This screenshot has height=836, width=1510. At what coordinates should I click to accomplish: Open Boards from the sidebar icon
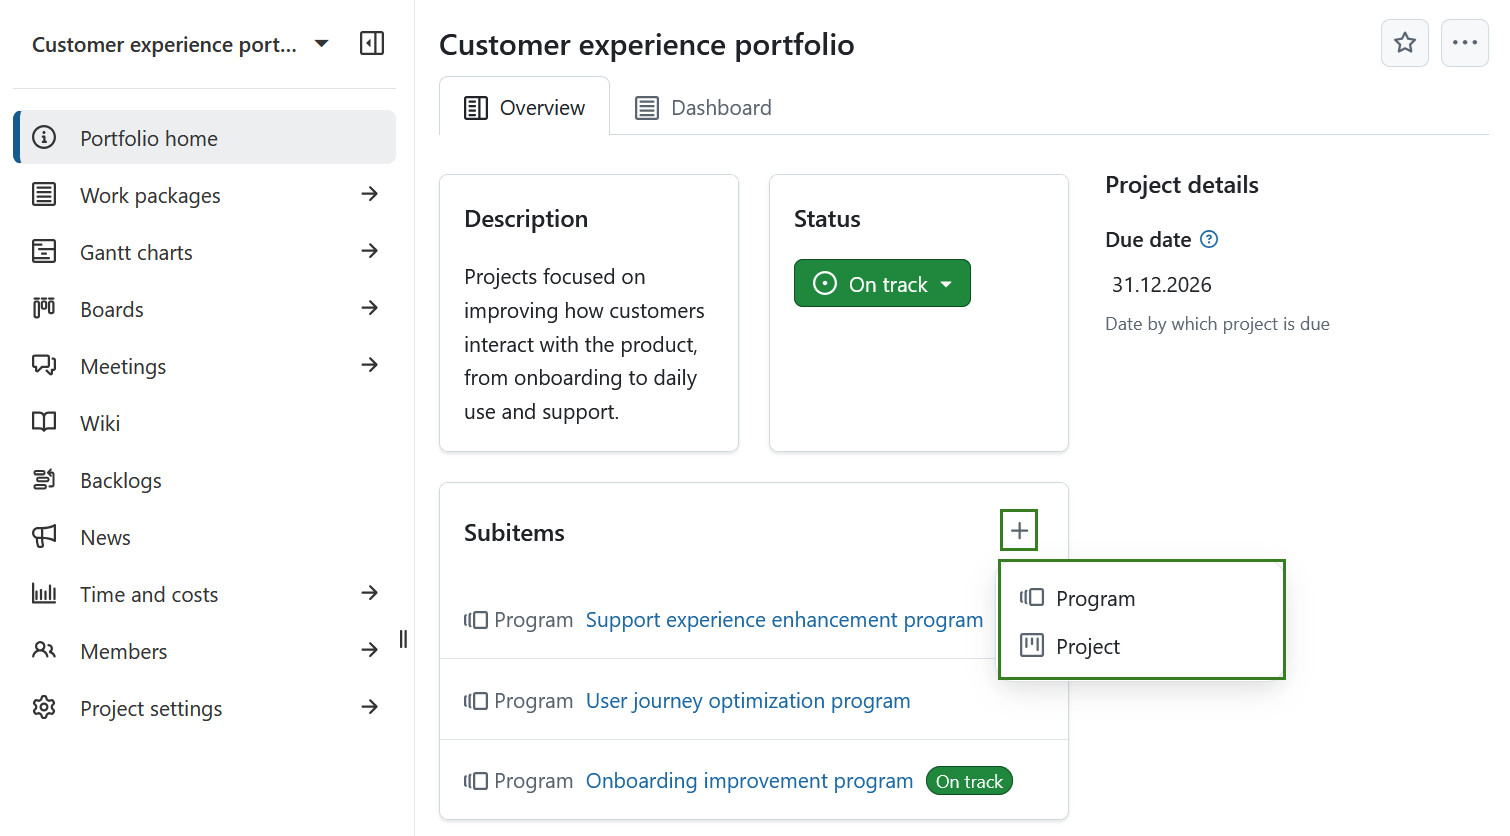click(x=44, y=309)
